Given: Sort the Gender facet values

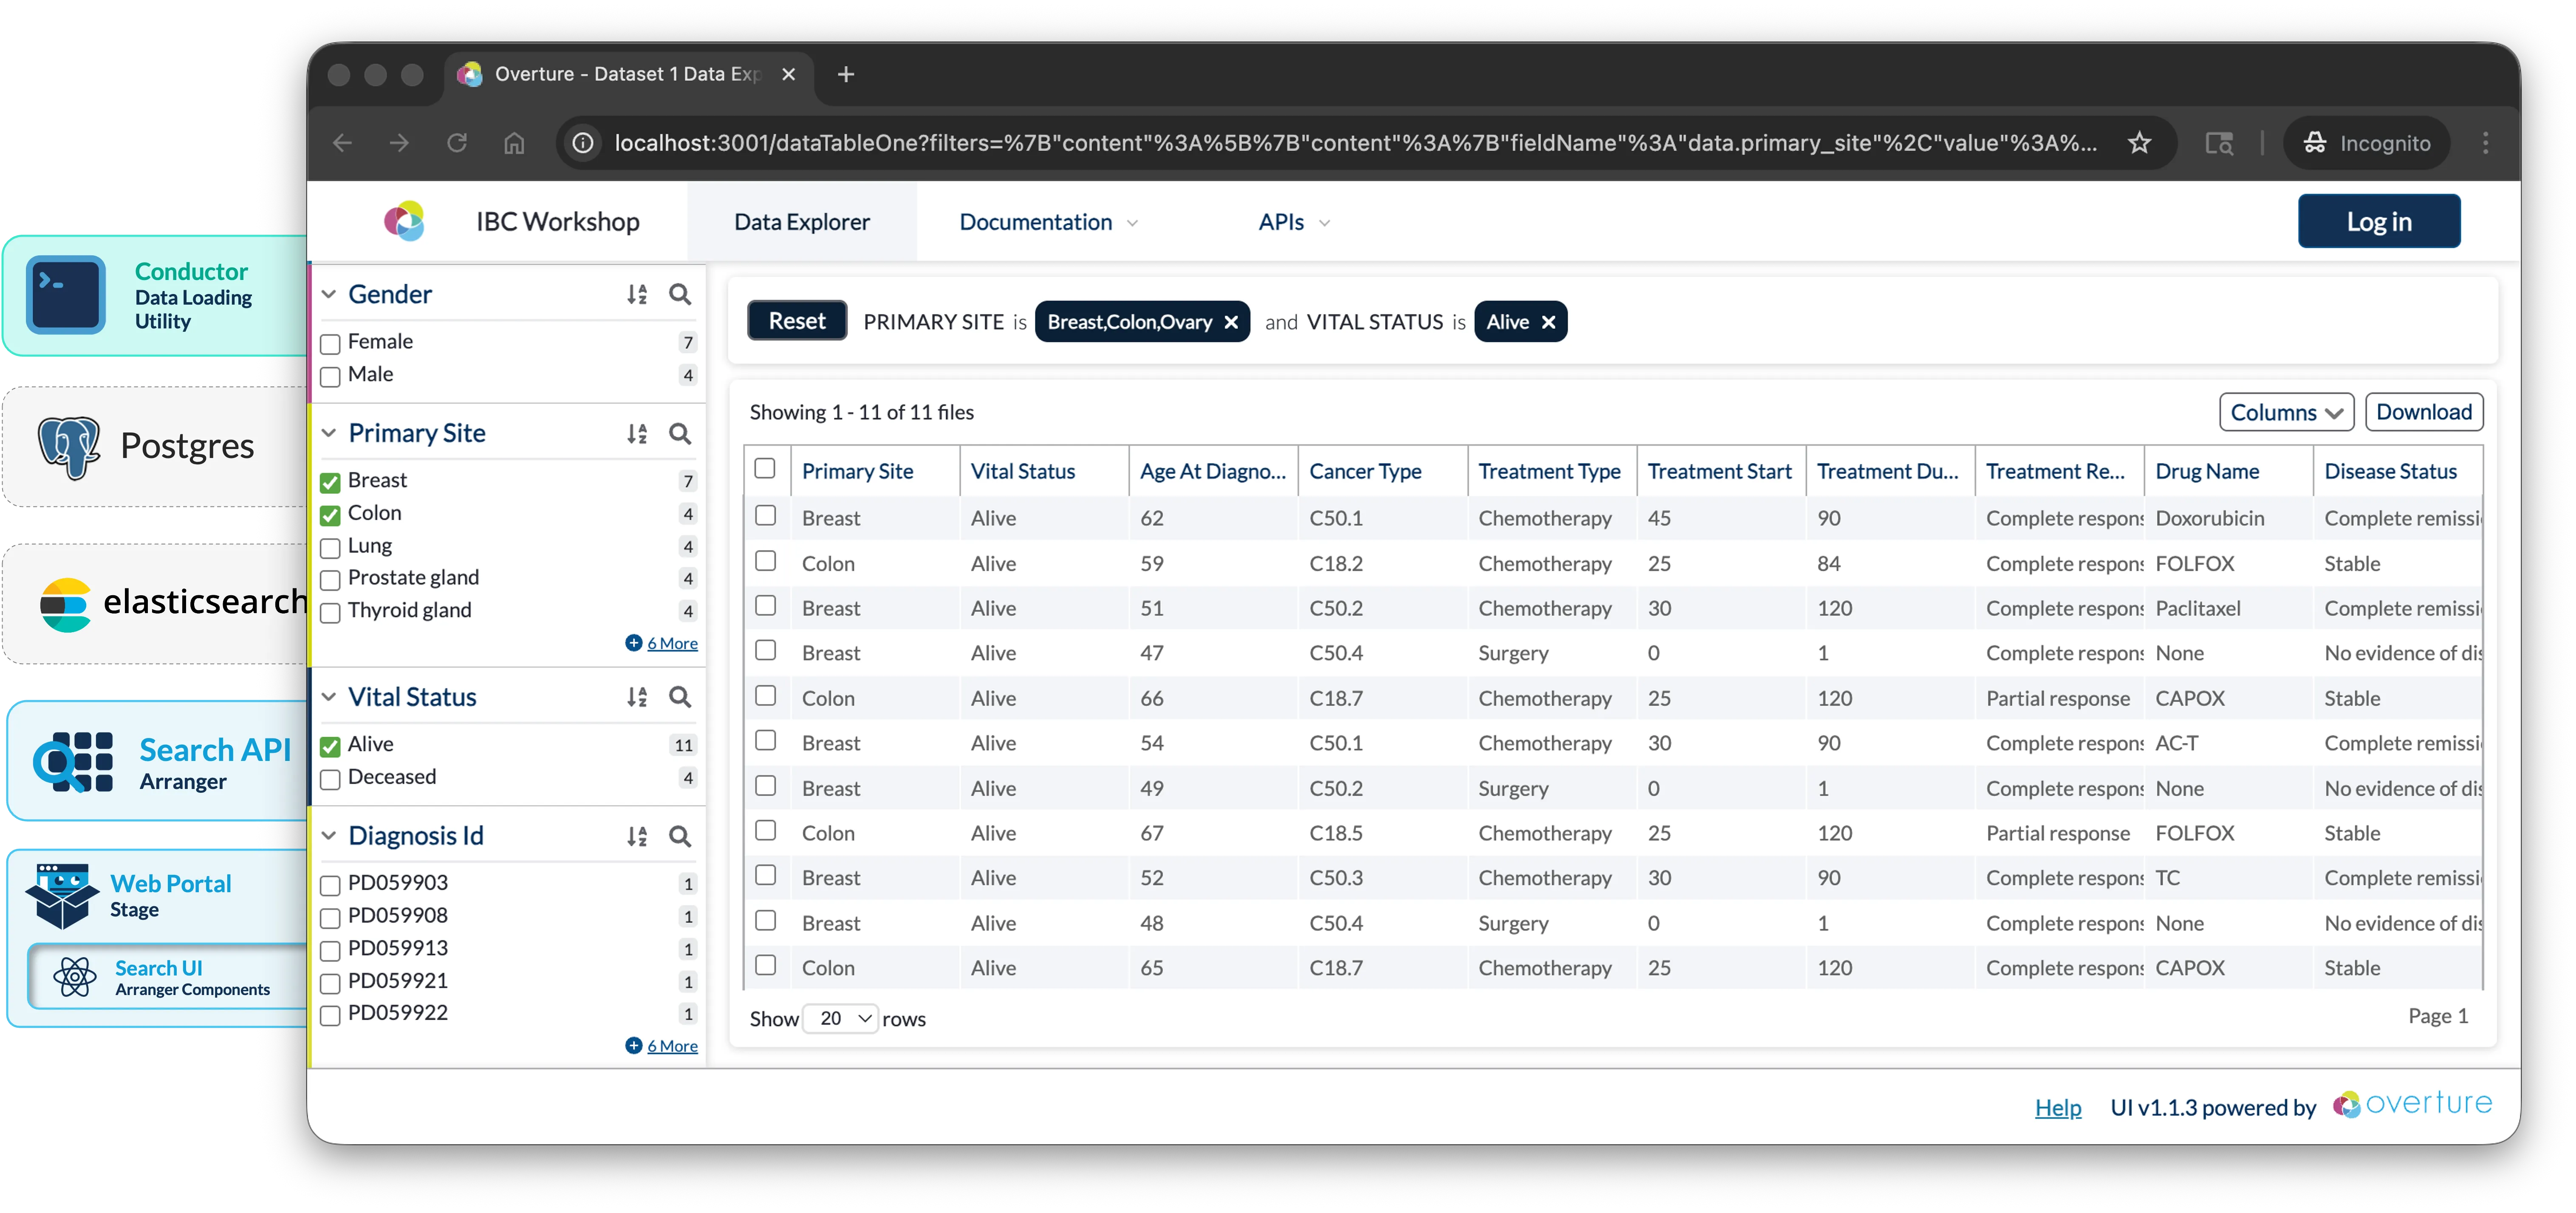Looking at the screenshot, I should point(637,294).
